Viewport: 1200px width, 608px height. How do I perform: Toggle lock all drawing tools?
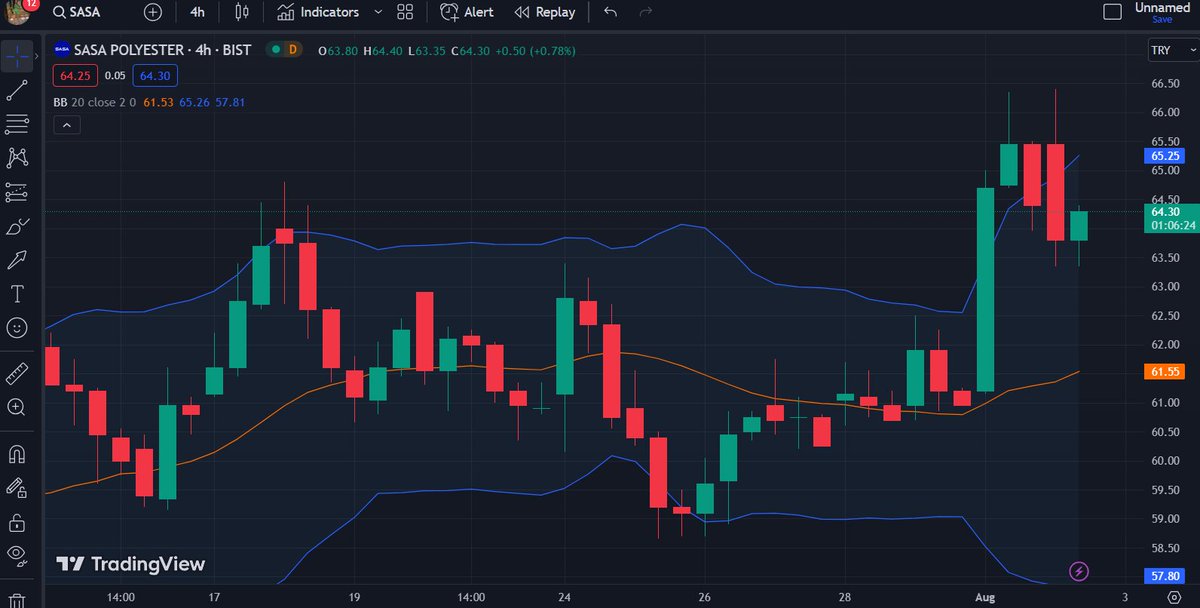click(x=17, y=522)
